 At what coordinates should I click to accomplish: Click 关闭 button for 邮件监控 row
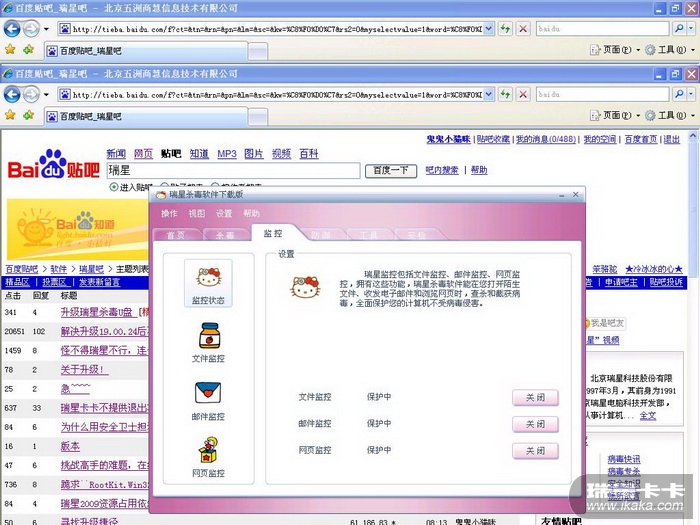535,424
